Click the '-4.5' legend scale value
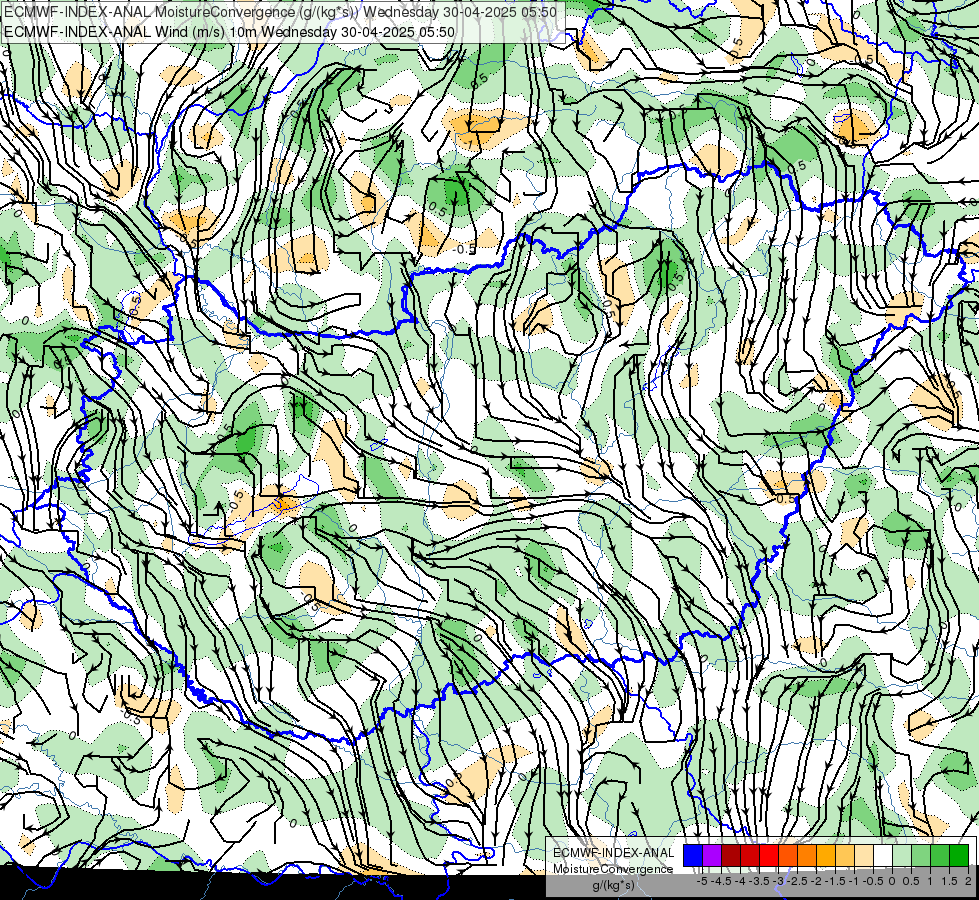 click(x=722, y=881)
